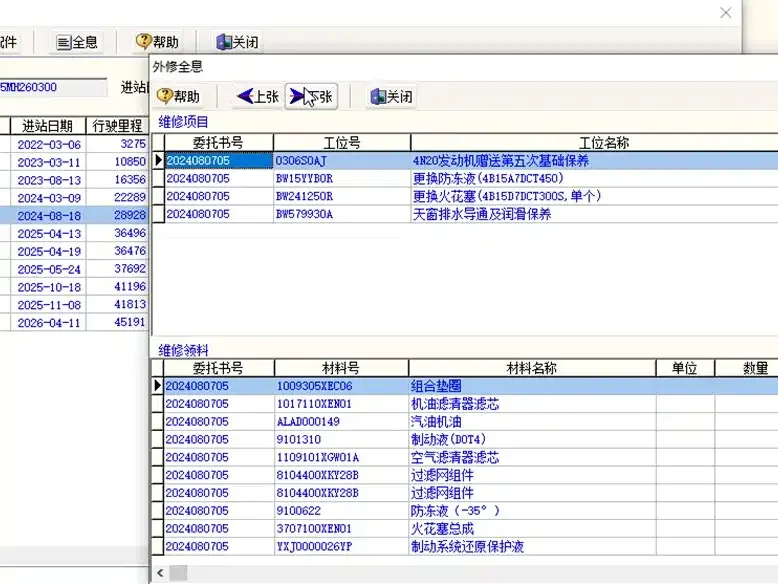Go to next record with 下张

pyautogui.click(x=311, y=96)
